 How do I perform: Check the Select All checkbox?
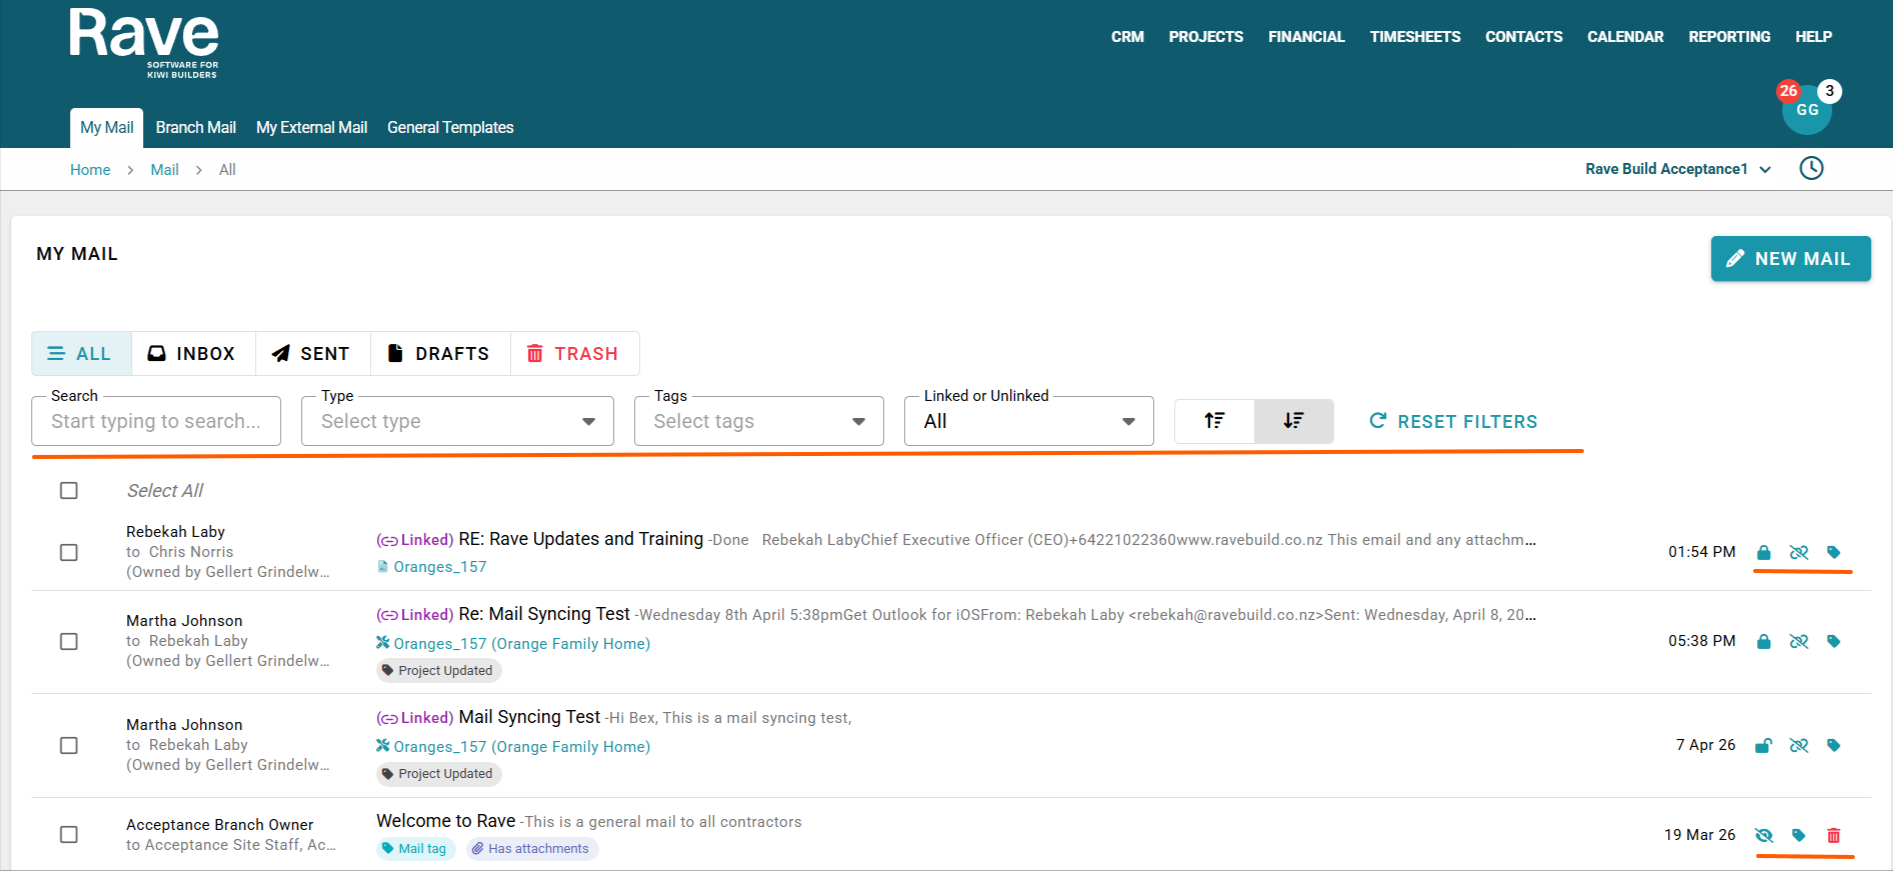69,490
